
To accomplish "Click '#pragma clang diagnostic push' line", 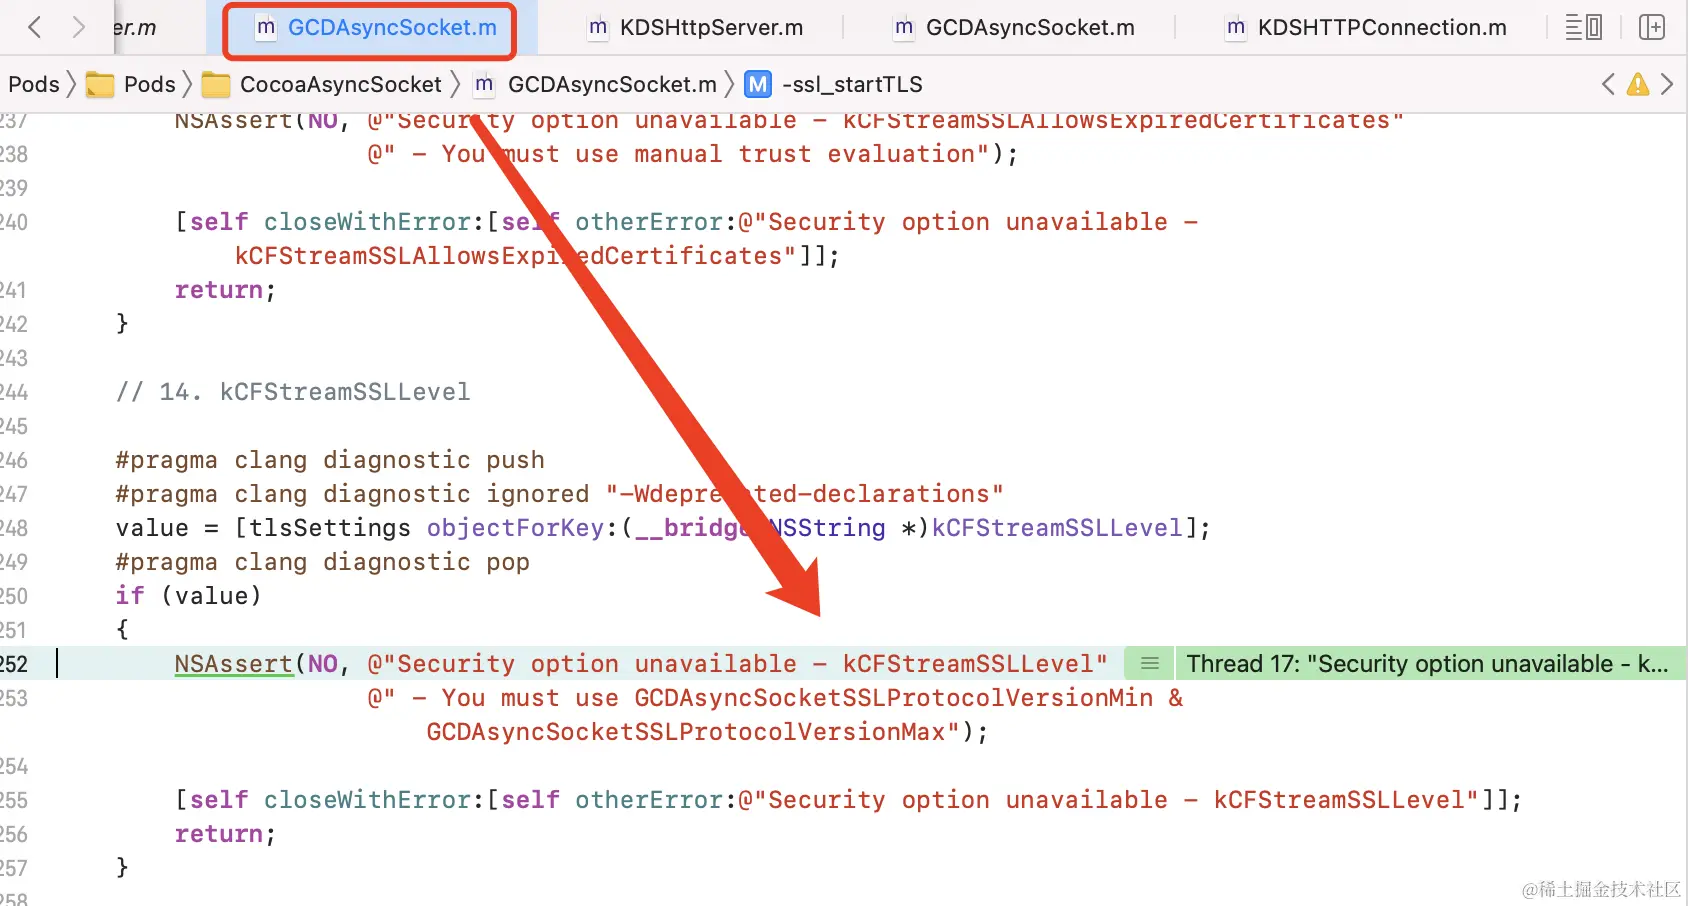I will (x=330, y=460).
